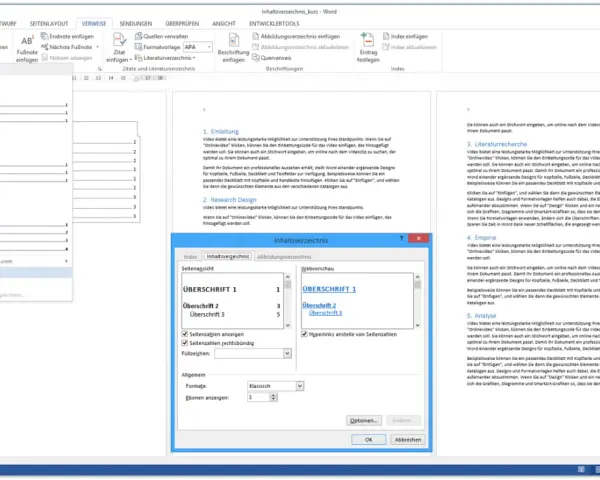Click the Endnote einfügen icon
This screenshot has width=600, height=480.
point(44,36)
